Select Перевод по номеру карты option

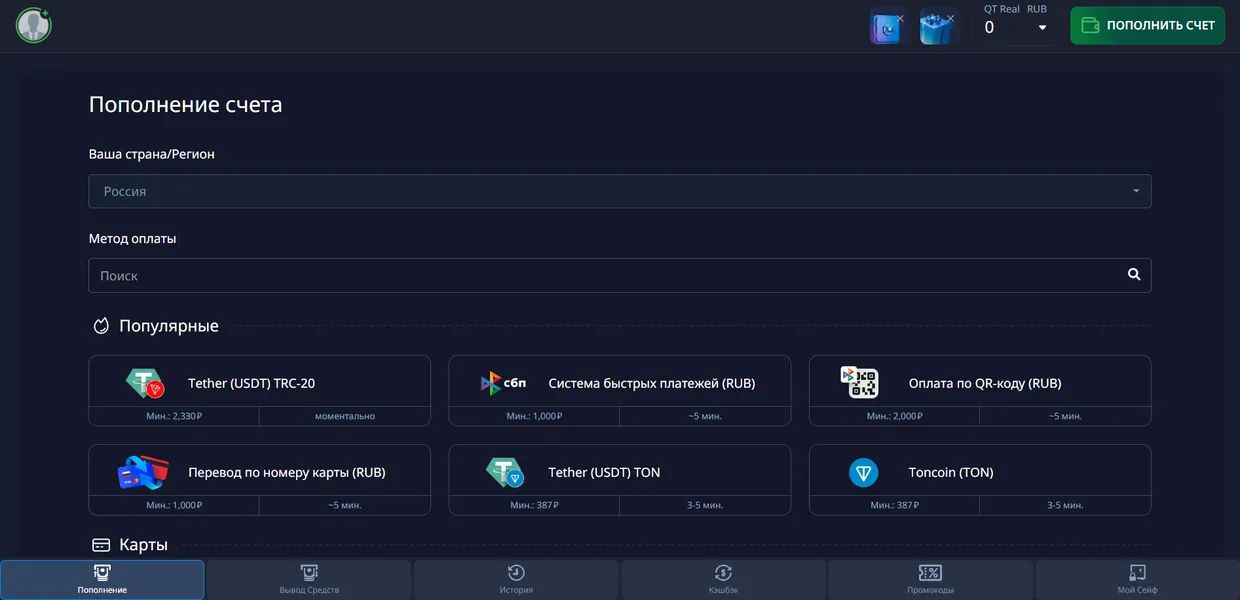(x=259, y=471)
